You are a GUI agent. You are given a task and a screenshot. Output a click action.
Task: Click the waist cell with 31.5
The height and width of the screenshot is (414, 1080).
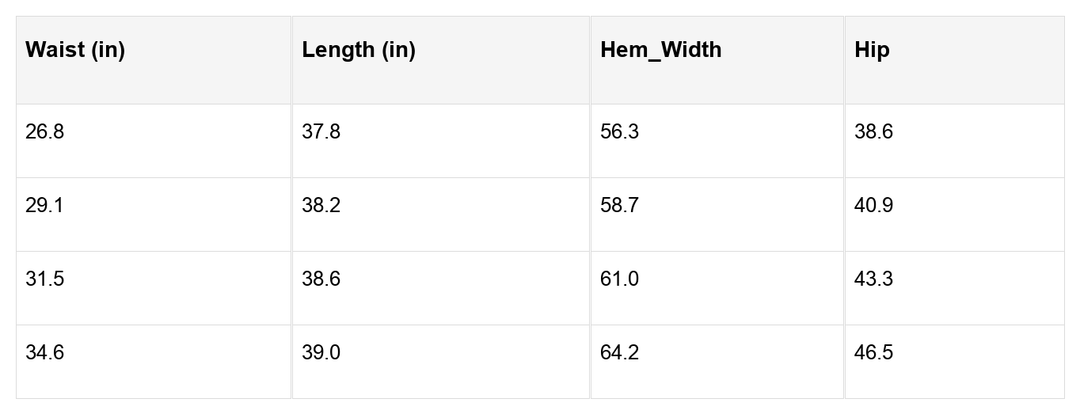point(45,279)
